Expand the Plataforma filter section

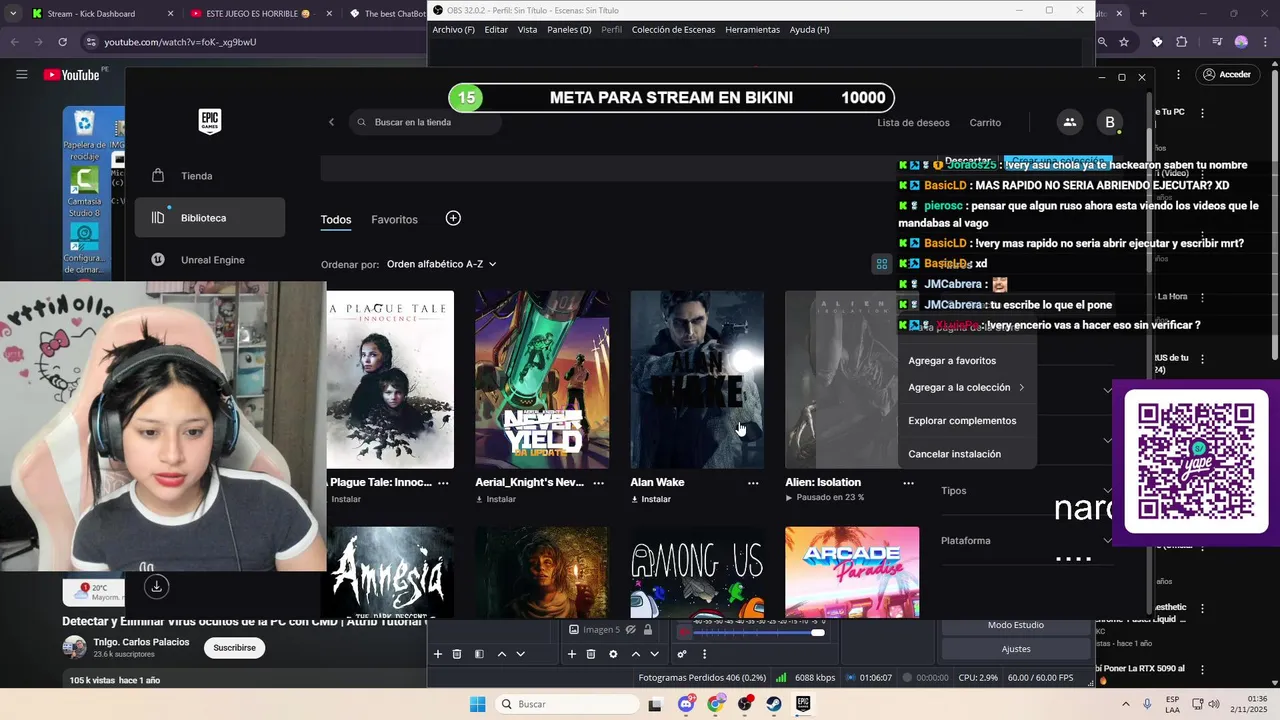click(x=1027, y=541)
